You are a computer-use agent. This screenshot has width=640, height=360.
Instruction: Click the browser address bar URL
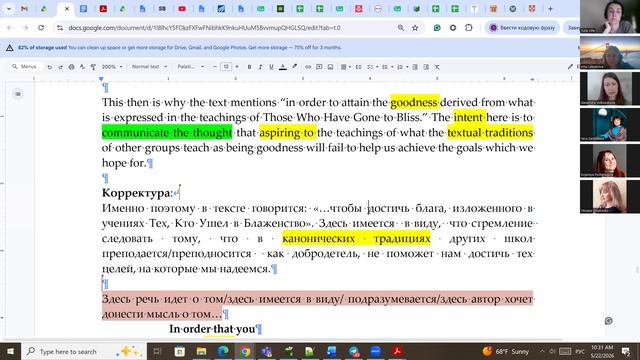[204, 28]
